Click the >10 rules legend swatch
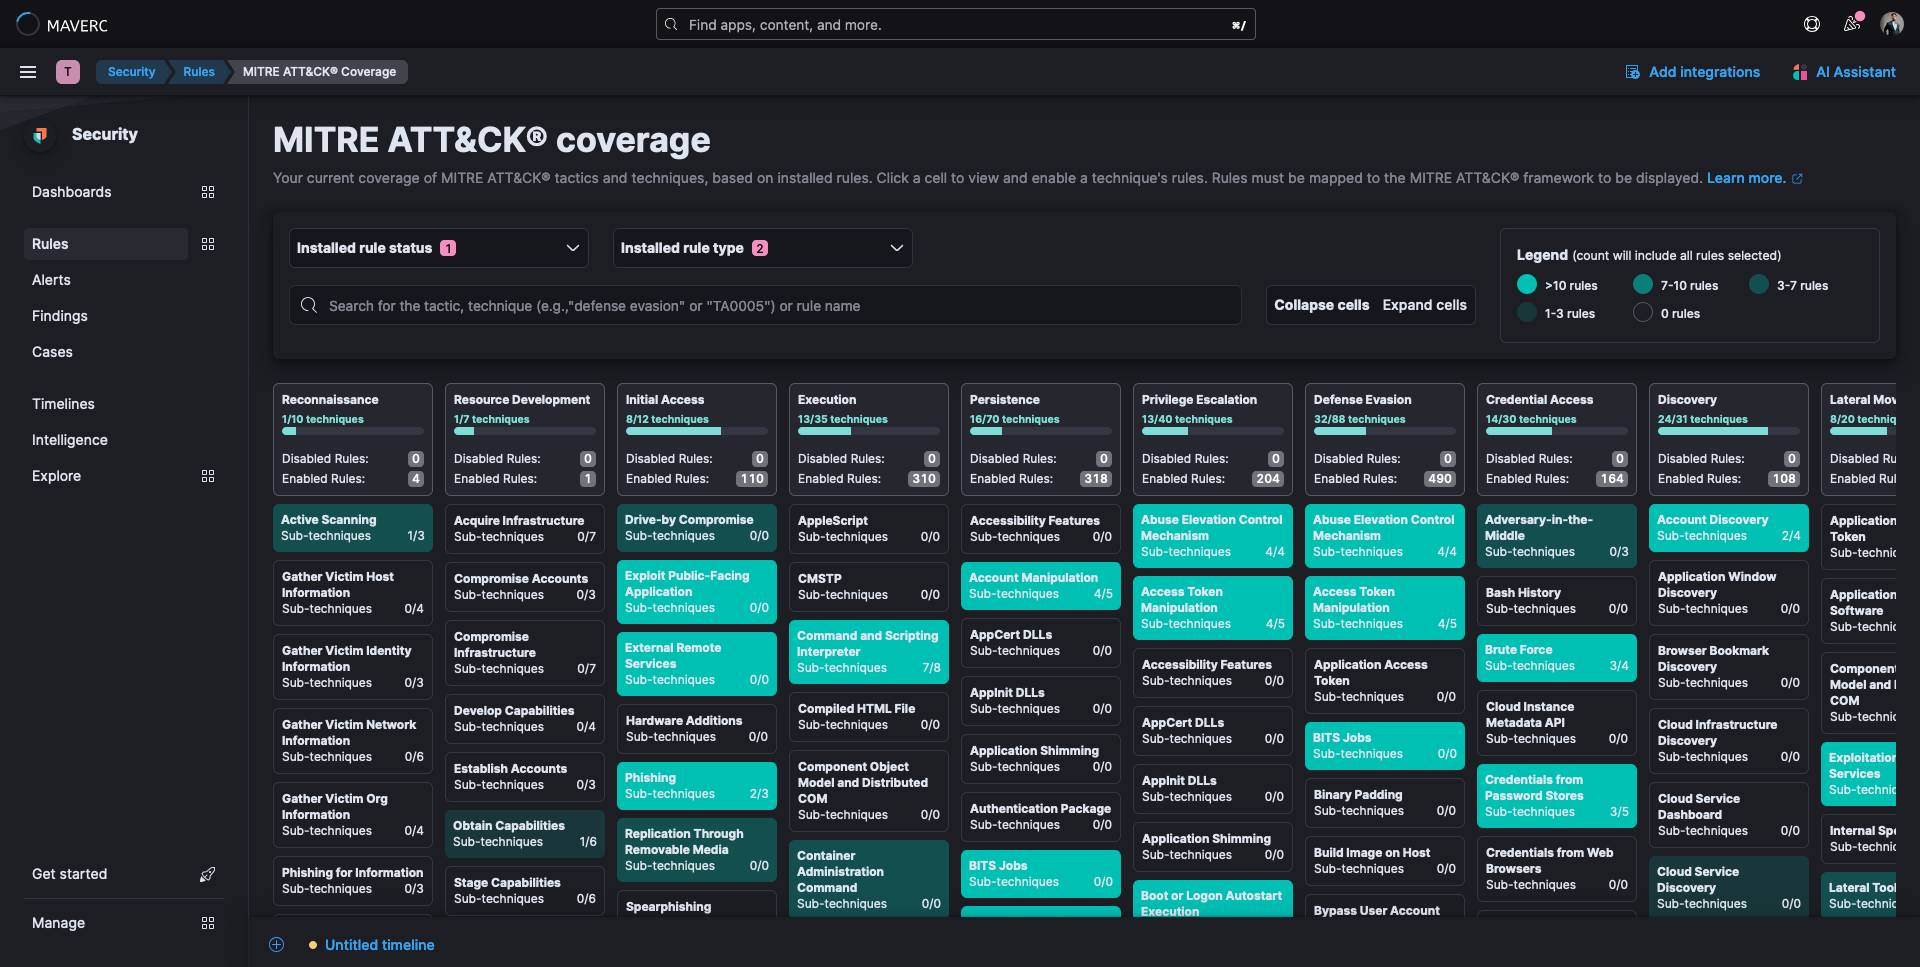1920x967 pixels. click(x=1527, y=285)
